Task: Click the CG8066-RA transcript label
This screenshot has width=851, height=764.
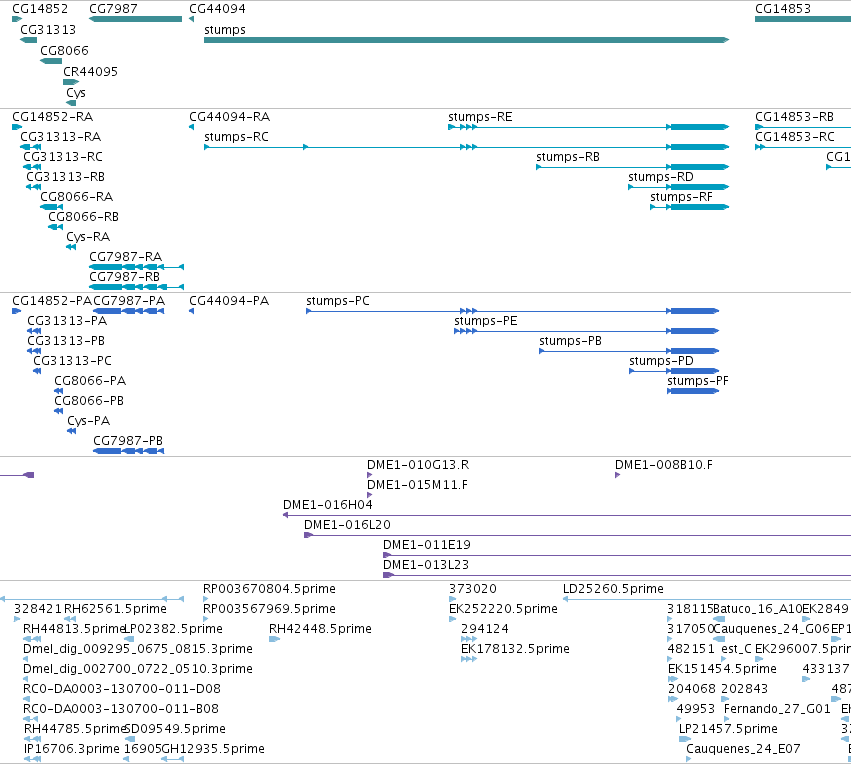Action: [x=77, y=196]
